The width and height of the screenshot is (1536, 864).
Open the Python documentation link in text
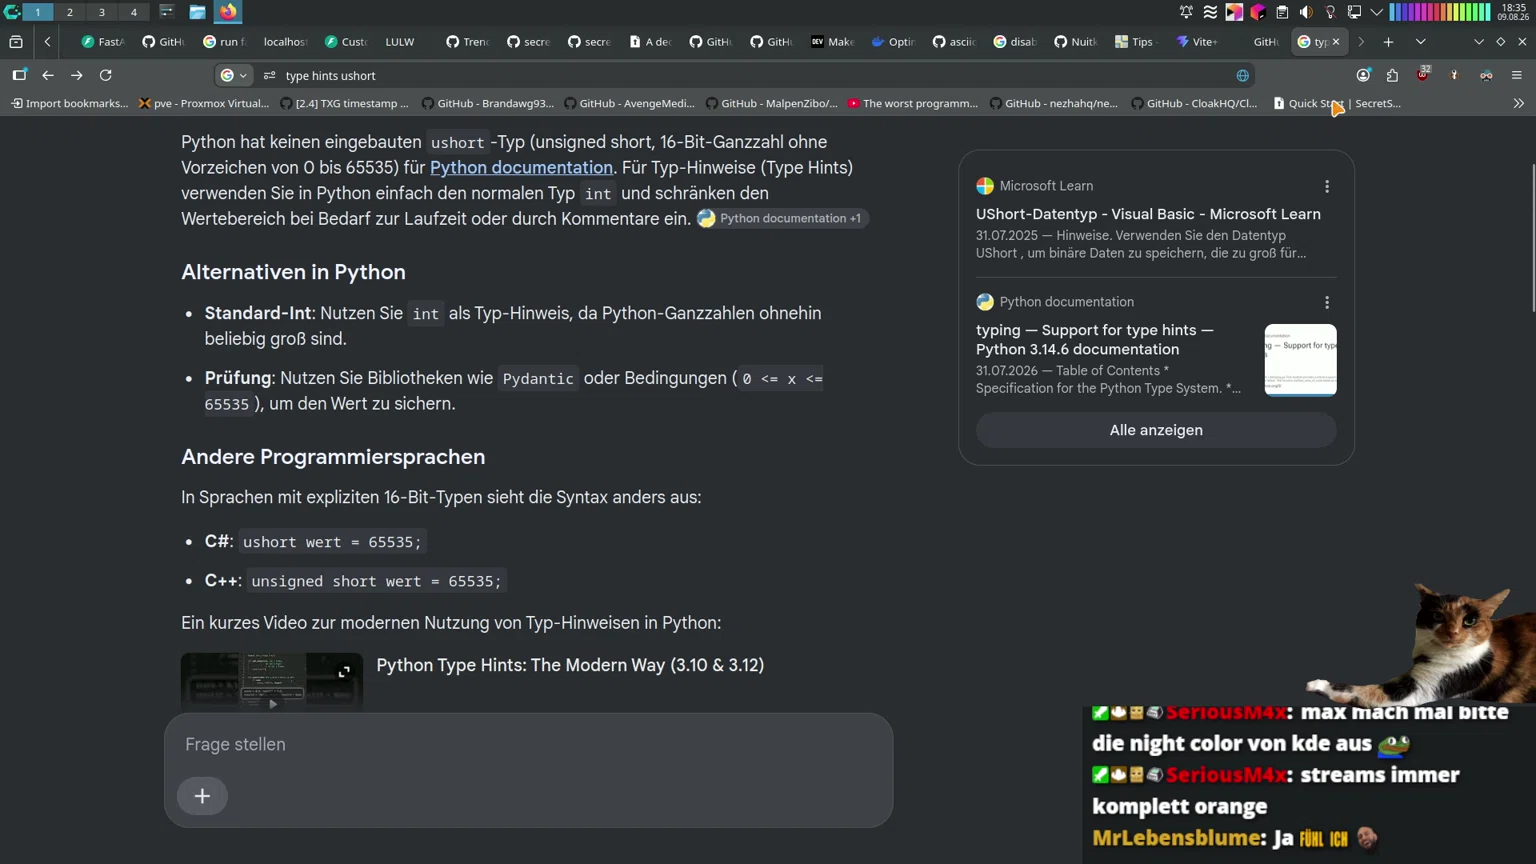[521, 168]
